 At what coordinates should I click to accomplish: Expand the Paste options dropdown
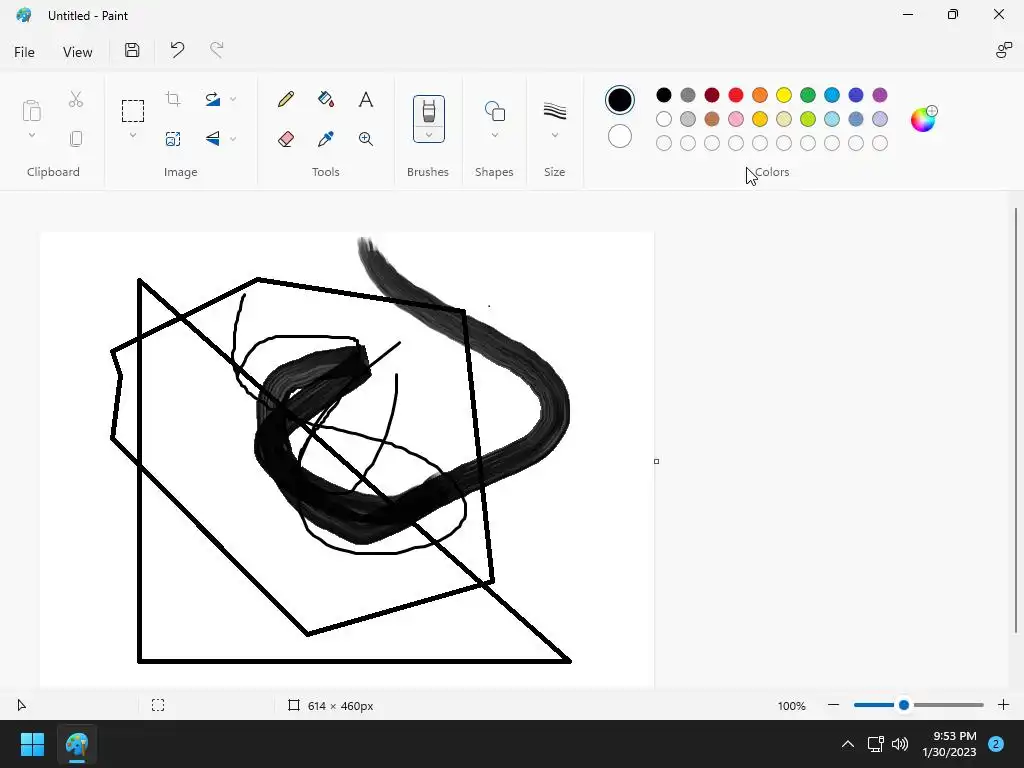pyautogui.click(x=31, y=135)
